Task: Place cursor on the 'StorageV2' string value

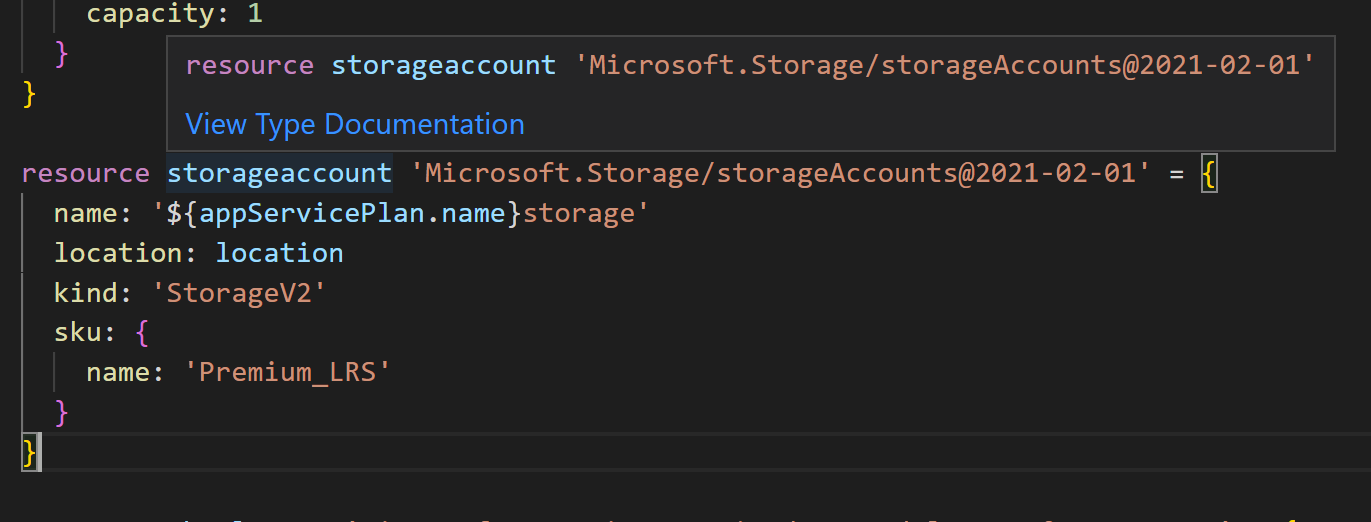Action: tap(236, 293)
